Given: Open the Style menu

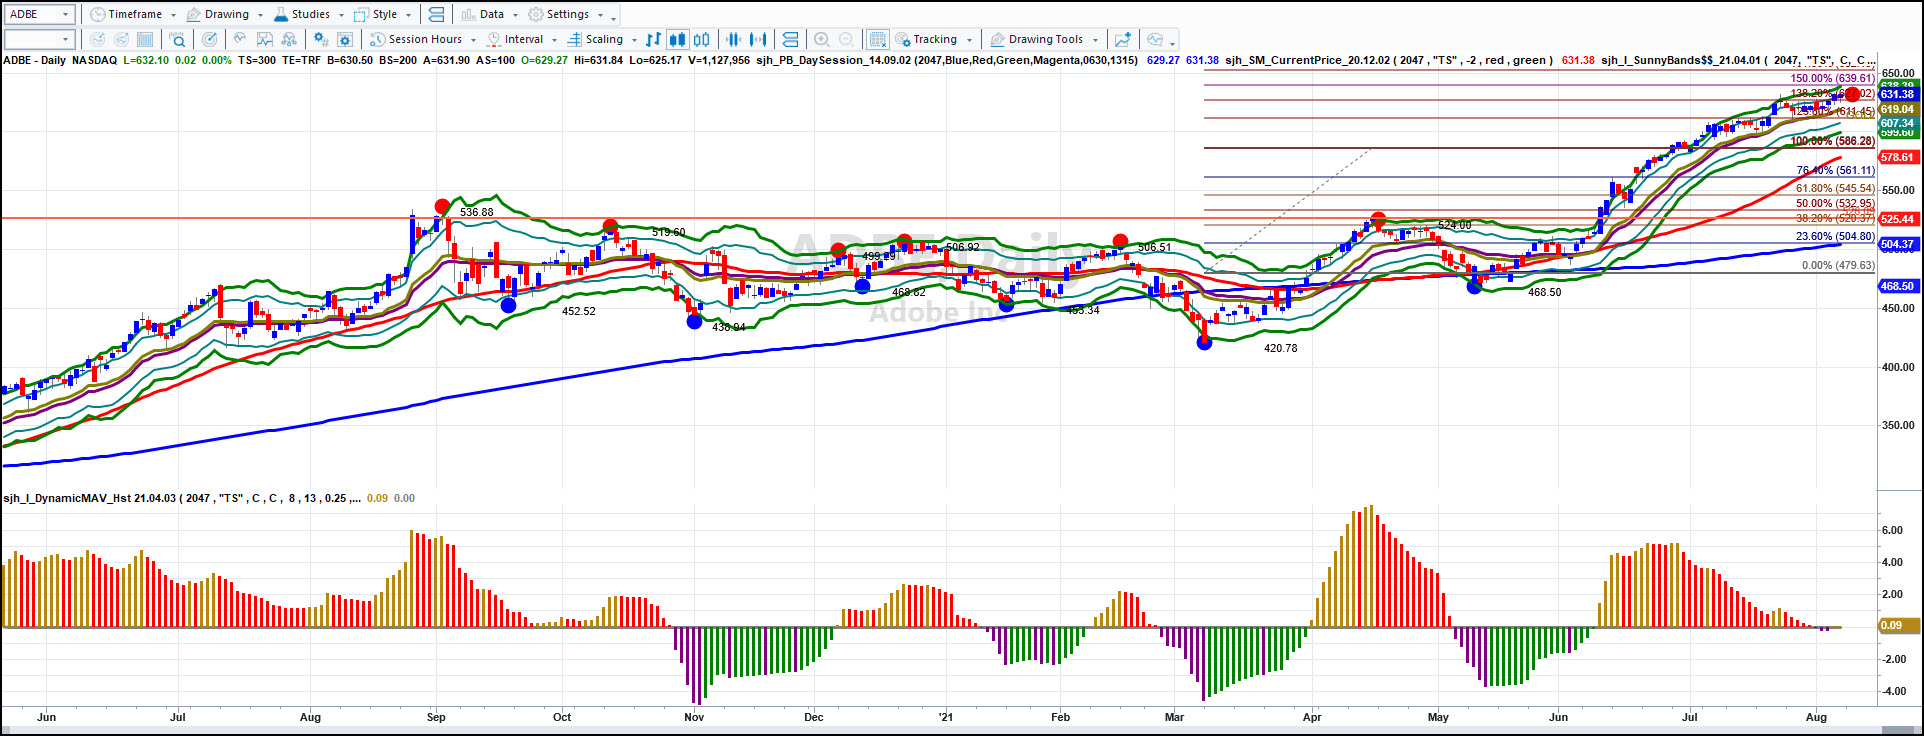Looking at the screenshot, I should click(383, 14).
